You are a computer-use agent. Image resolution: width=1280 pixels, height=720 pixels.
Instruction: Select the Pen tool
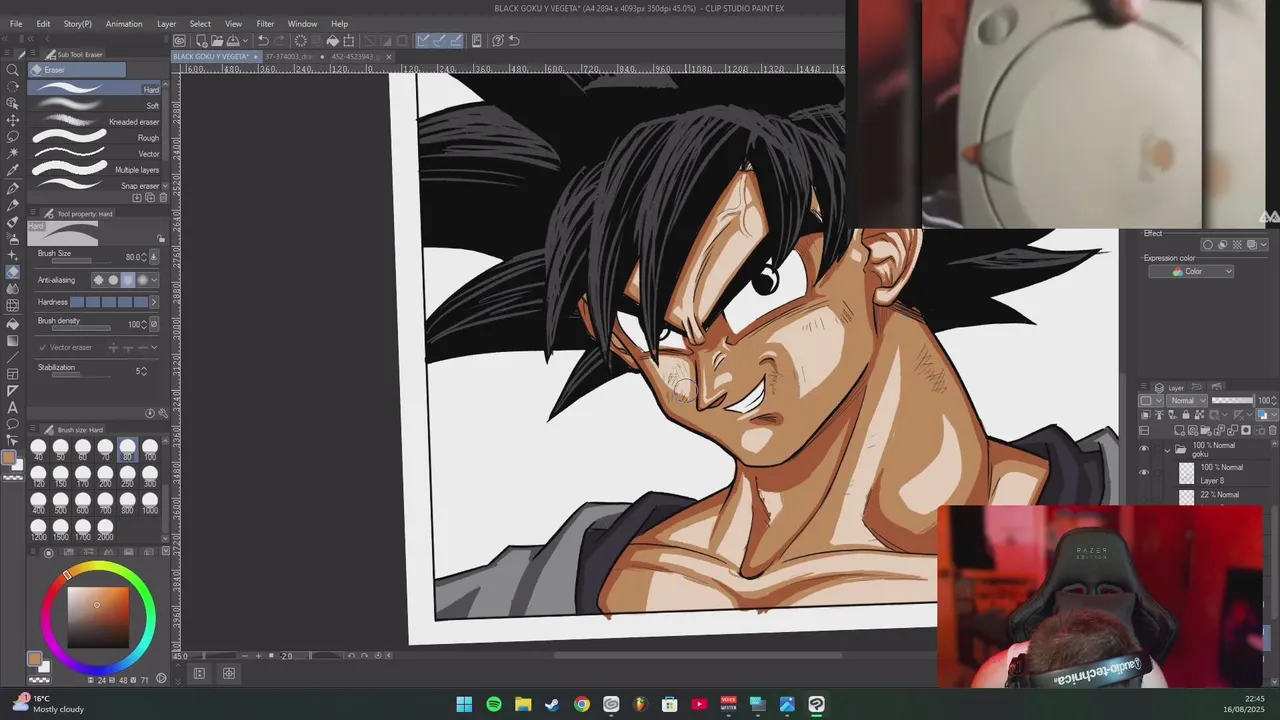(13, 188)
